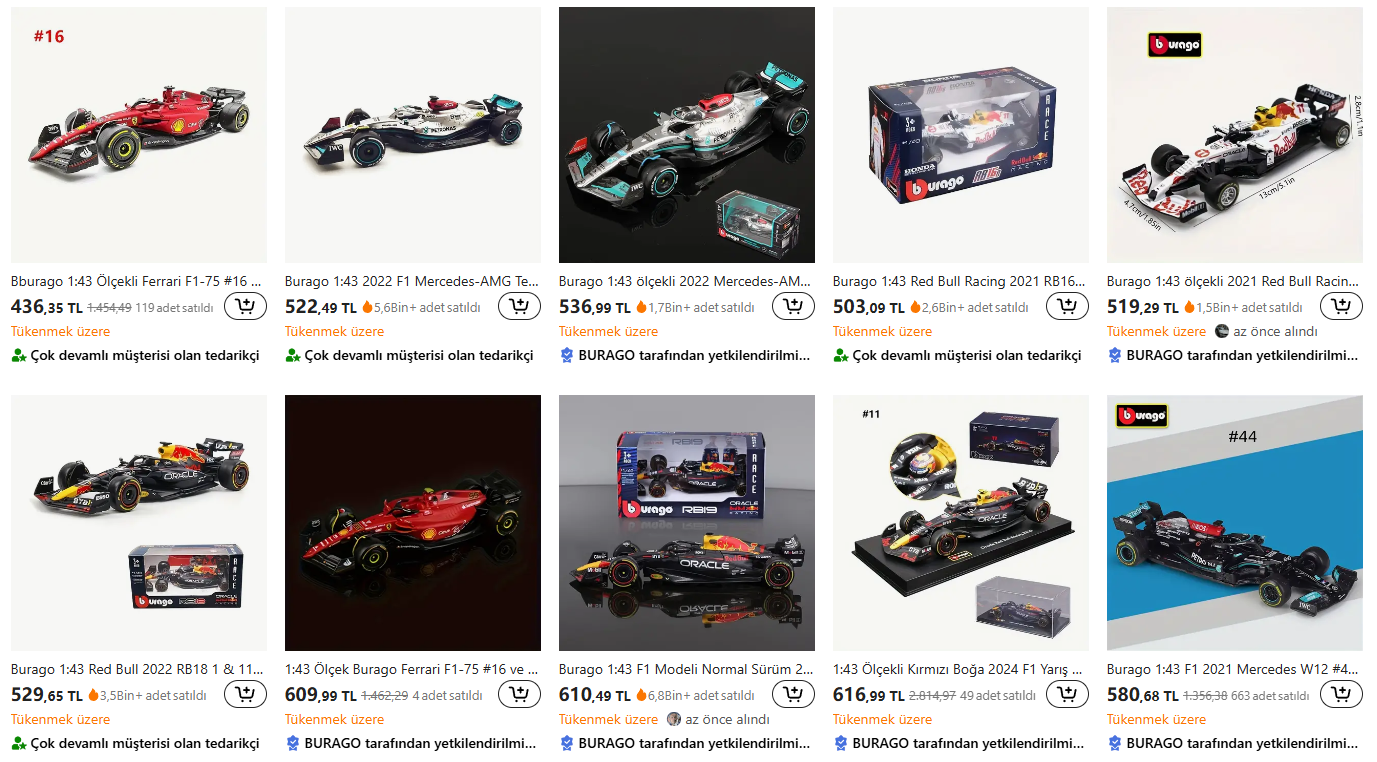Add 609,99 TL Ferrari model to cart
Viewport: 1377px width, 762px height.
click(x=519, y=694)
